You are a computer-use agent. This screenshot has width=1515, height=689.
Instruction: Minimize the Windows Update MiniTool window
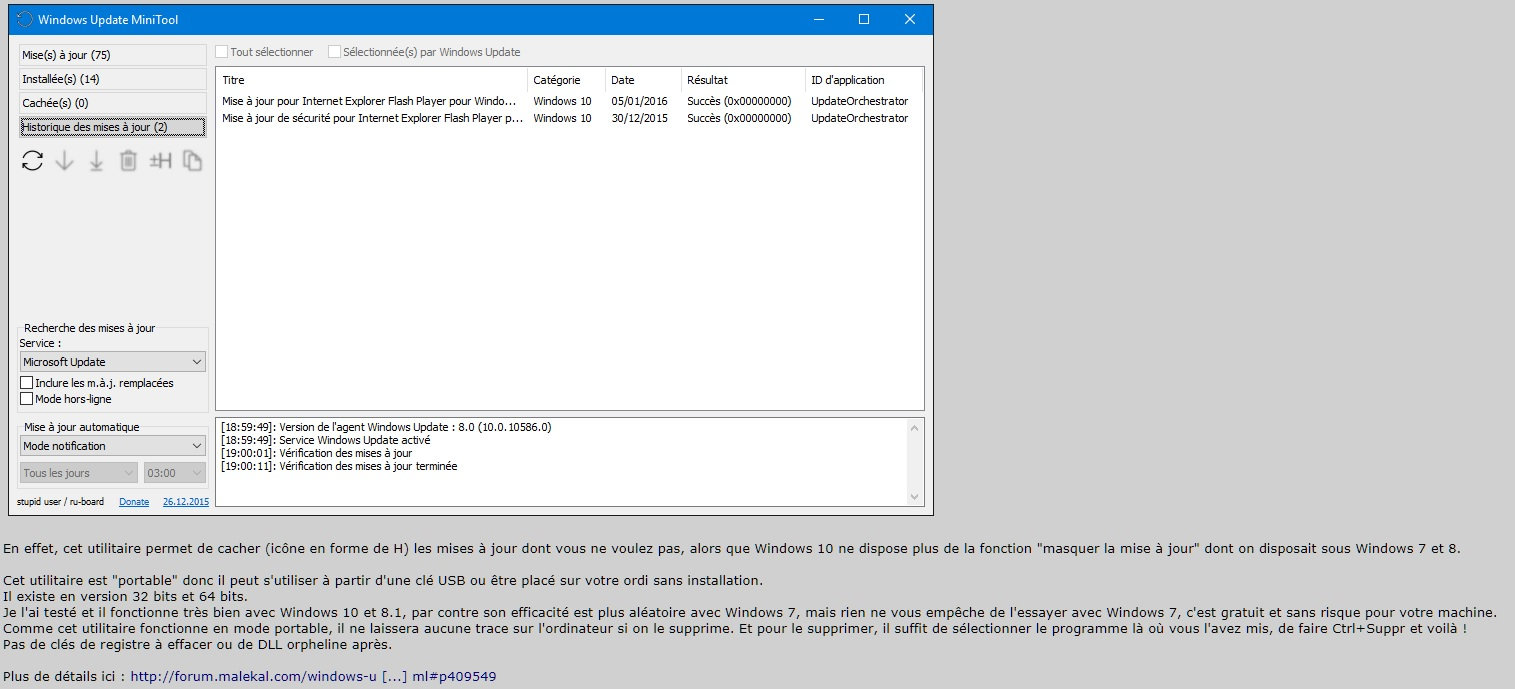818,19
